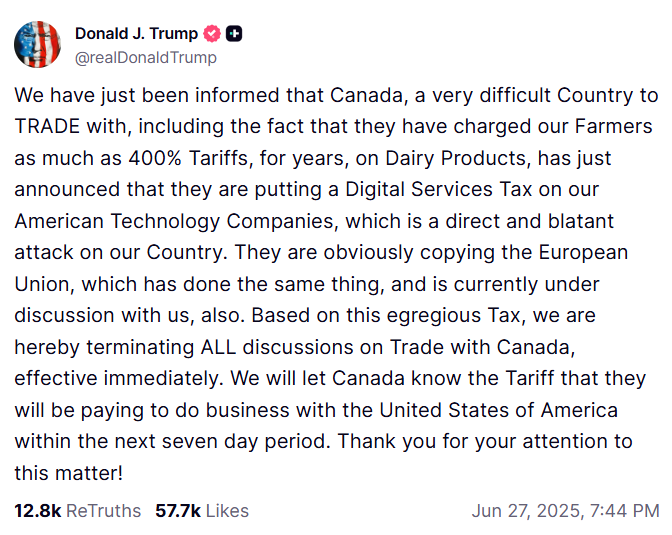672x535 pixels.
Task: Click the 'Dairy Products' phrase
Action: coord(455,158)
